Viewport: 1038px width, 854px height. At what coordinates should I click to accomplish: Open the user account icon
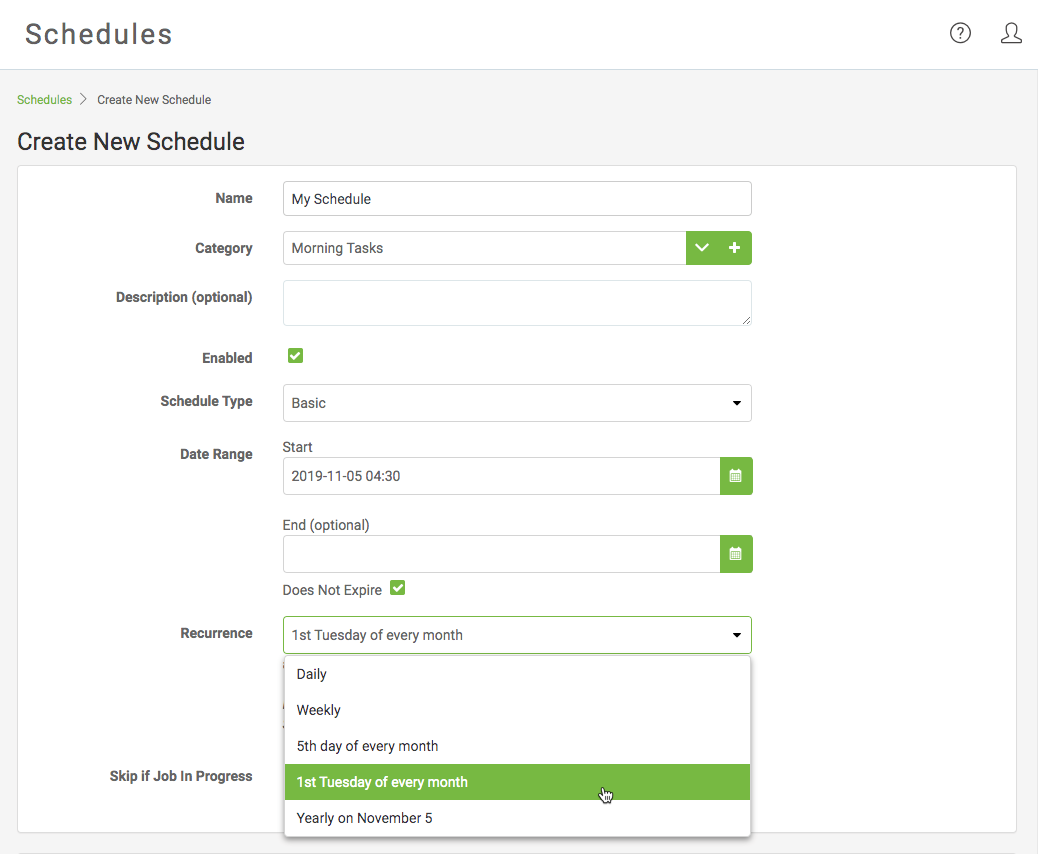coord(1011,33)
